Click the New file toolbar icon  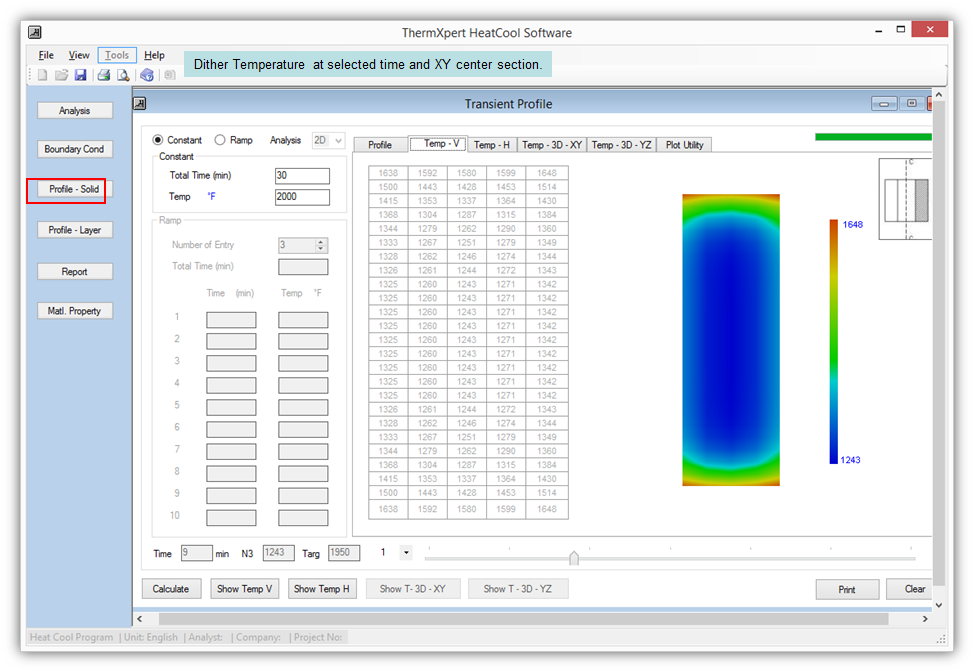click(42, 75)
